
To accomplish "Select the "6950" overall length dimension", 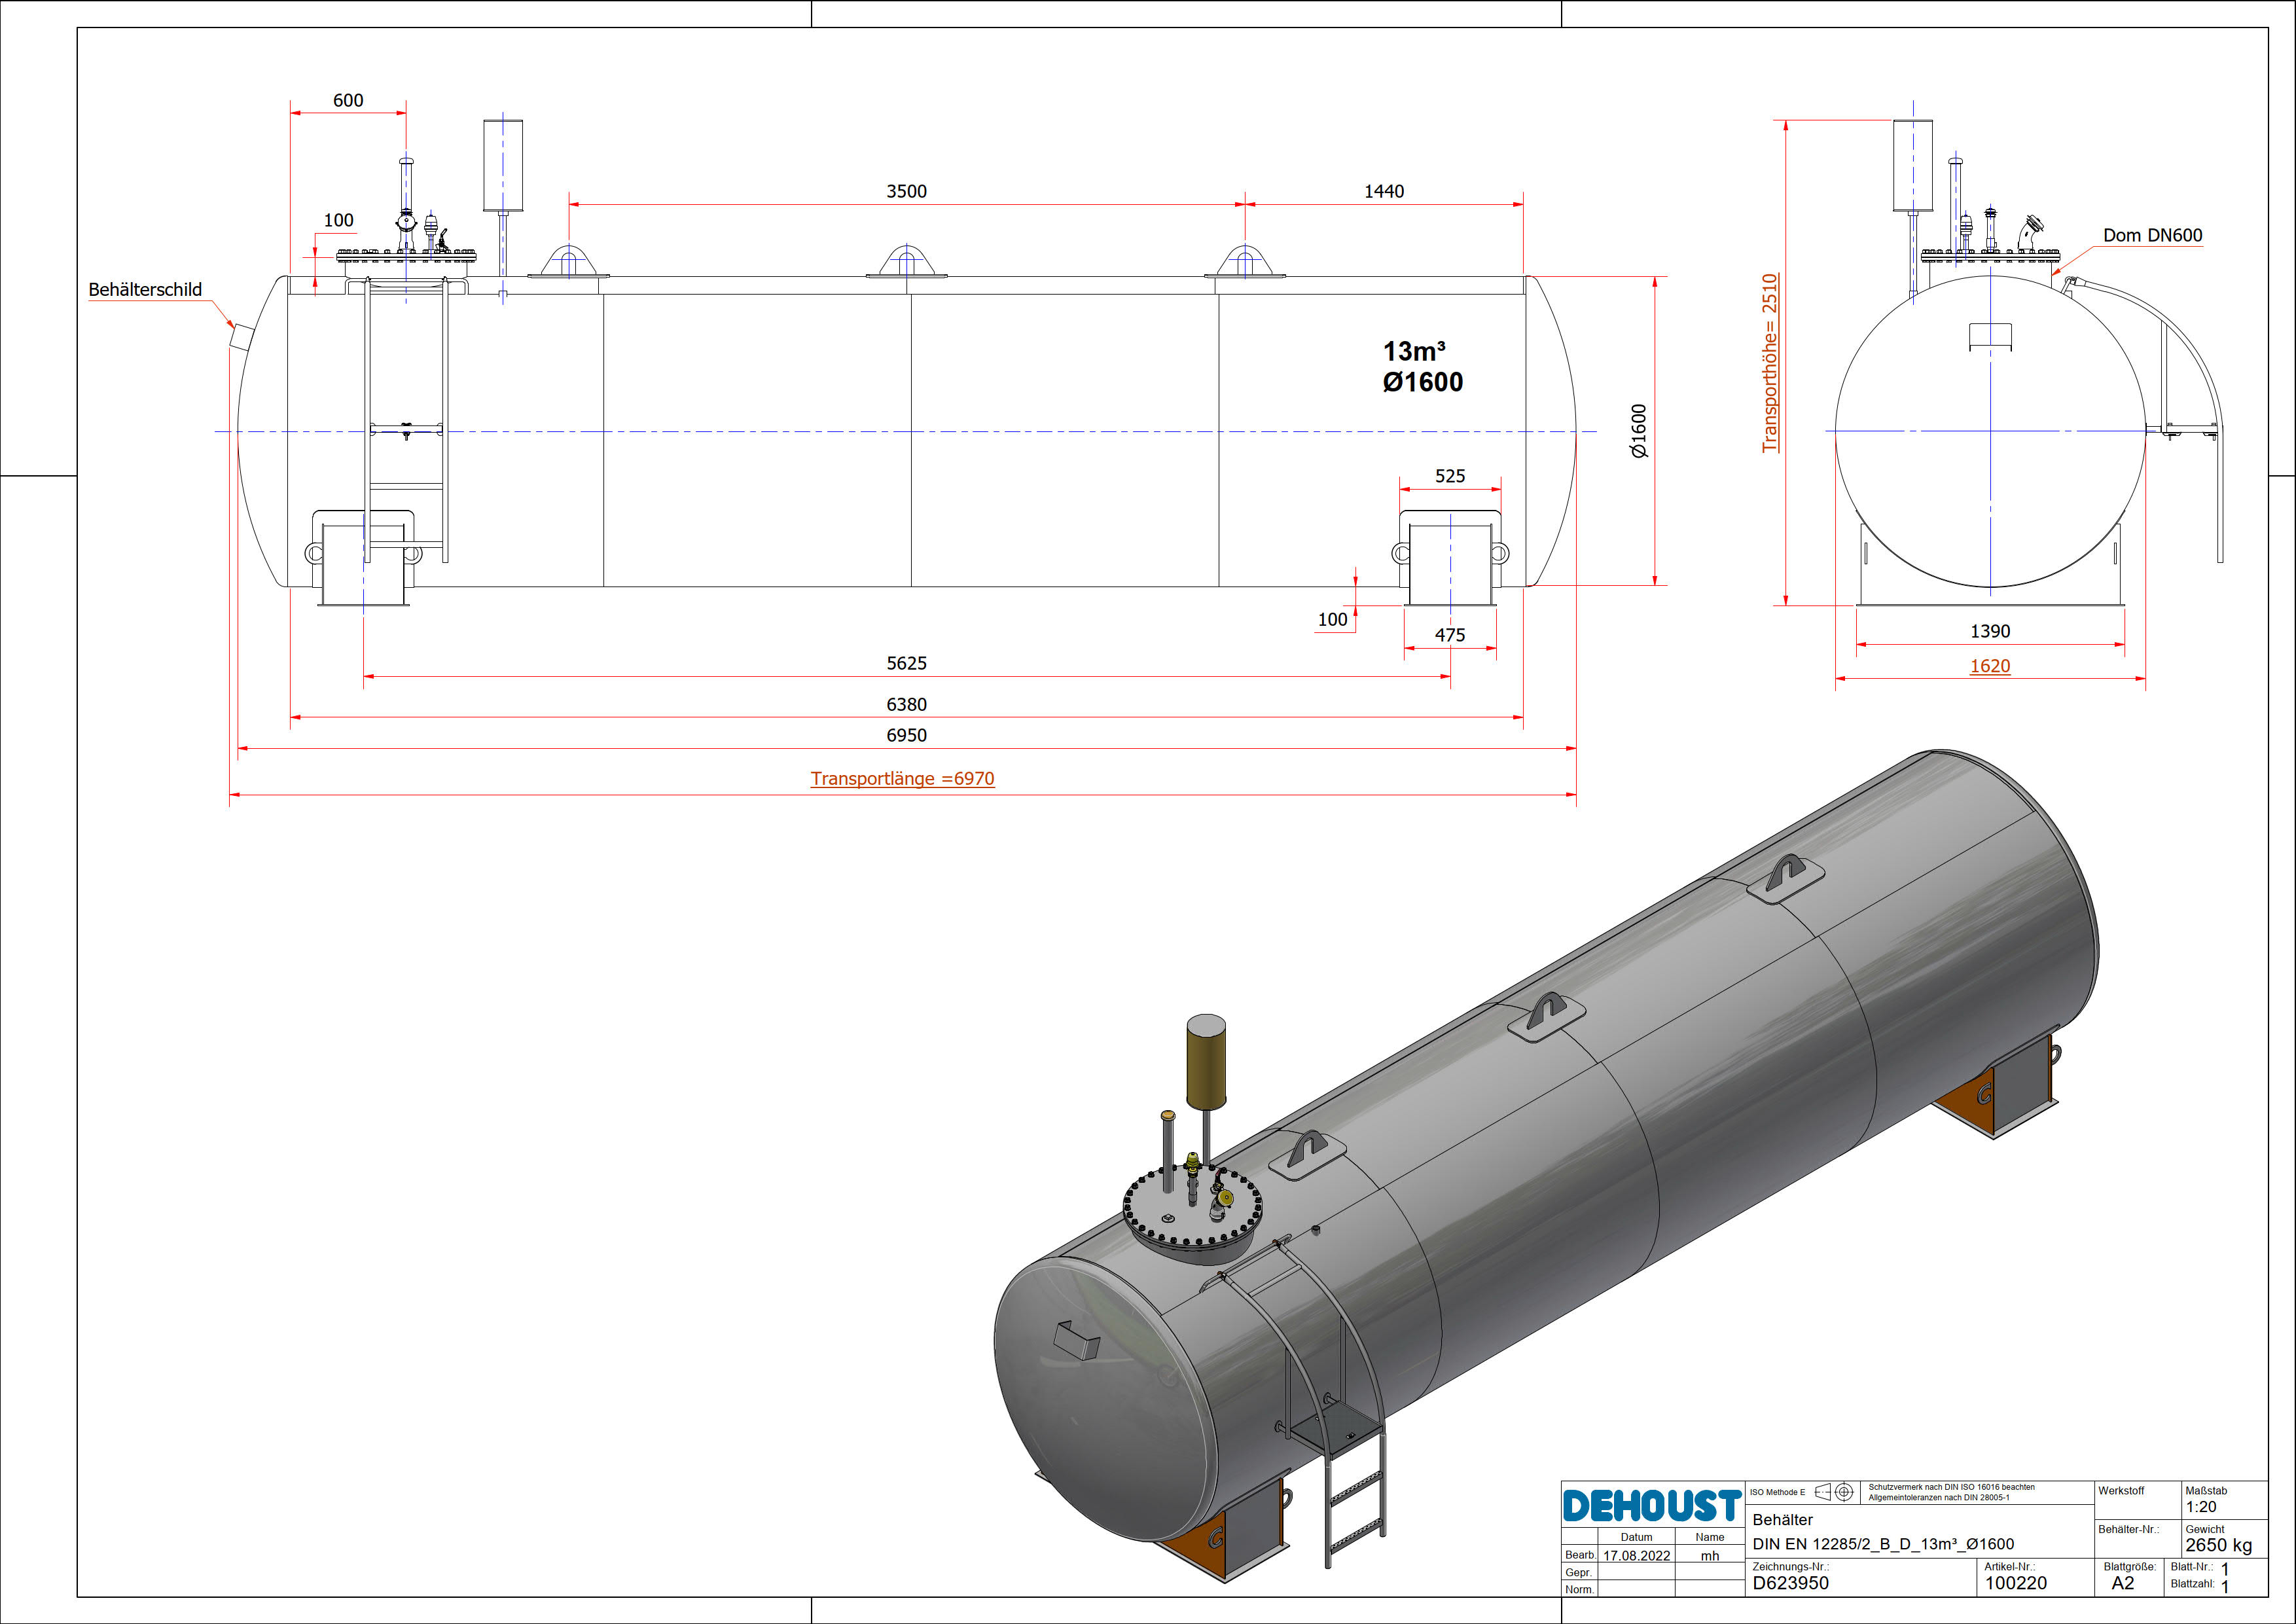I will pyautogui.click(x=906, y=735).
